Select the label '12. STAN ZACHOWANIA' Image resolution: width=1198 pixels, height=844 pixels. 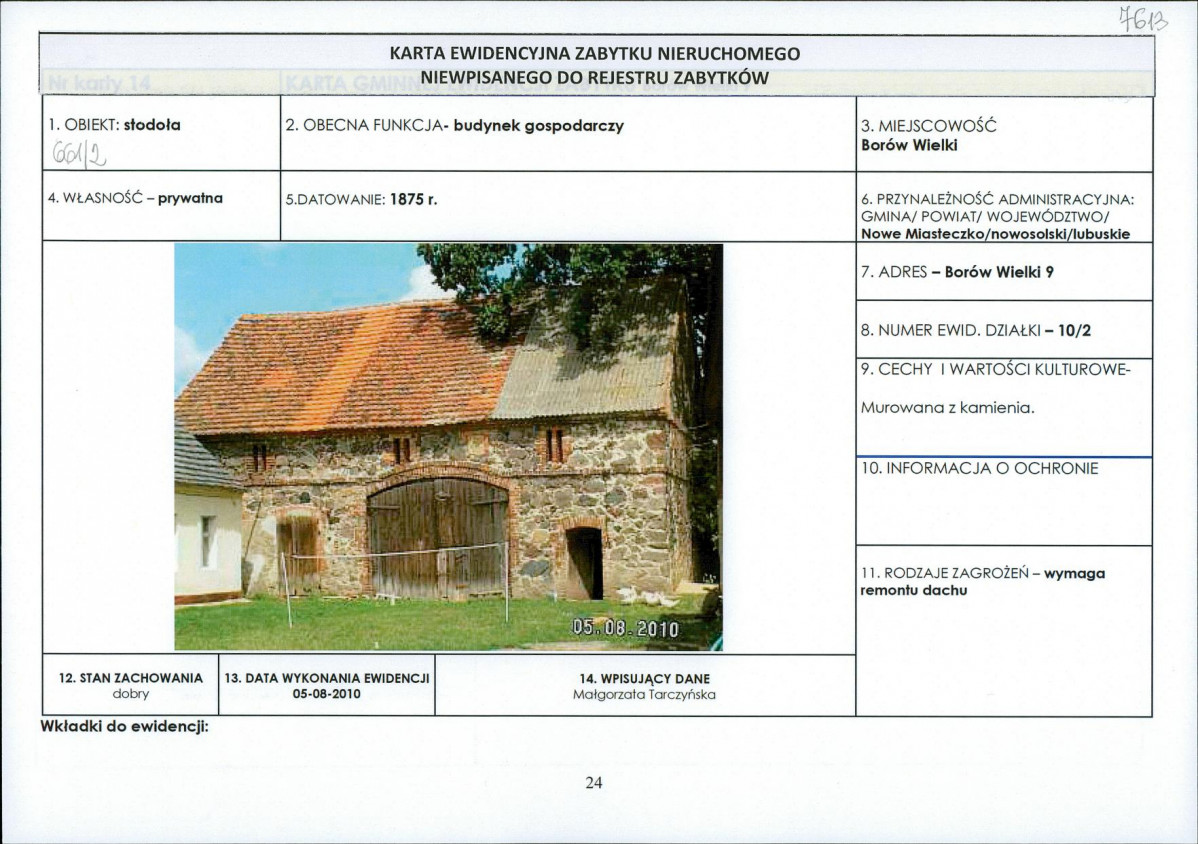pos(131,678)
